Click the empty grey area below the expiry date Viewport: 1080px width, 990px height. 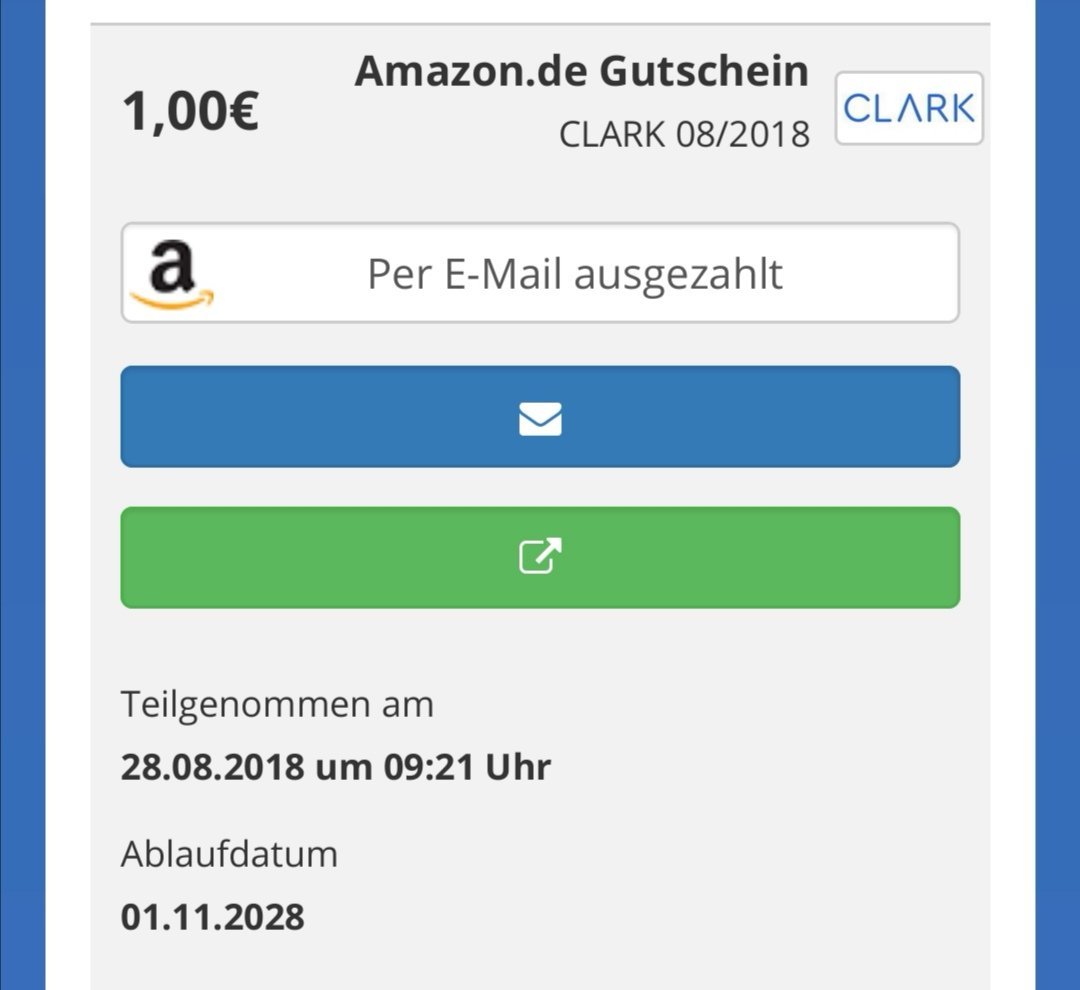click(x=540, y=965)
